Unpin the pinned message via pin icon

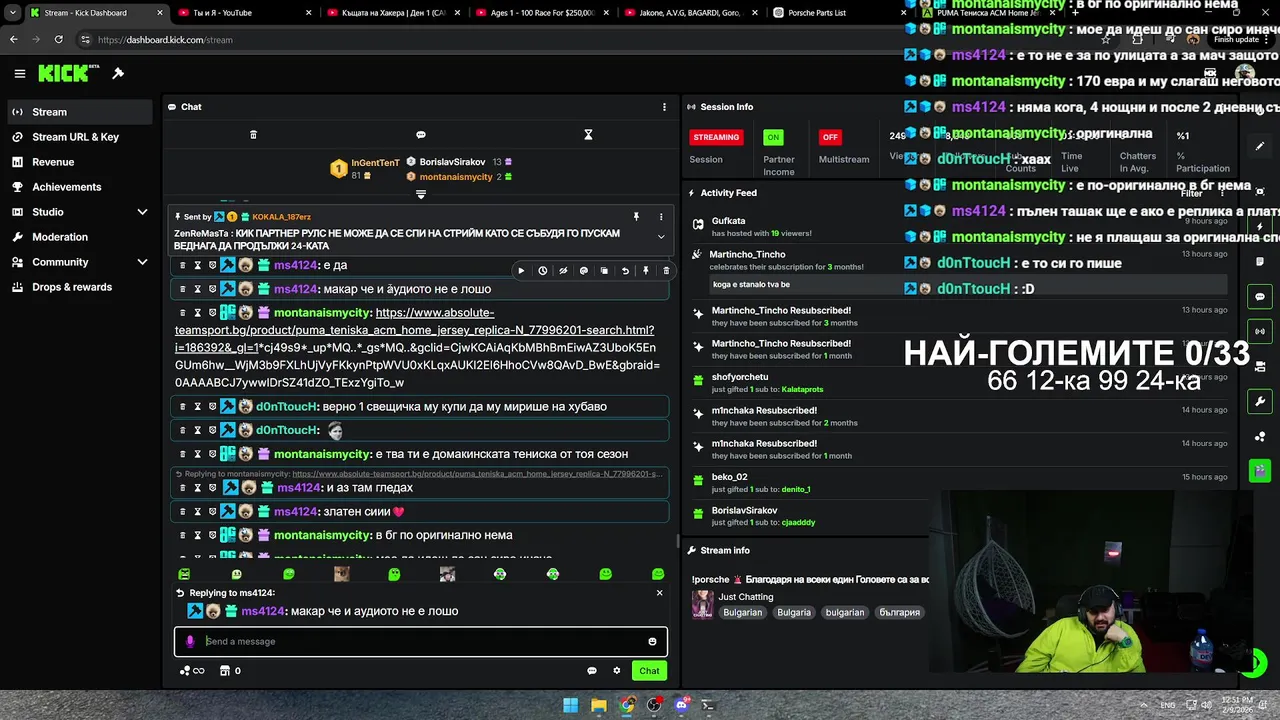coord(636,216)
